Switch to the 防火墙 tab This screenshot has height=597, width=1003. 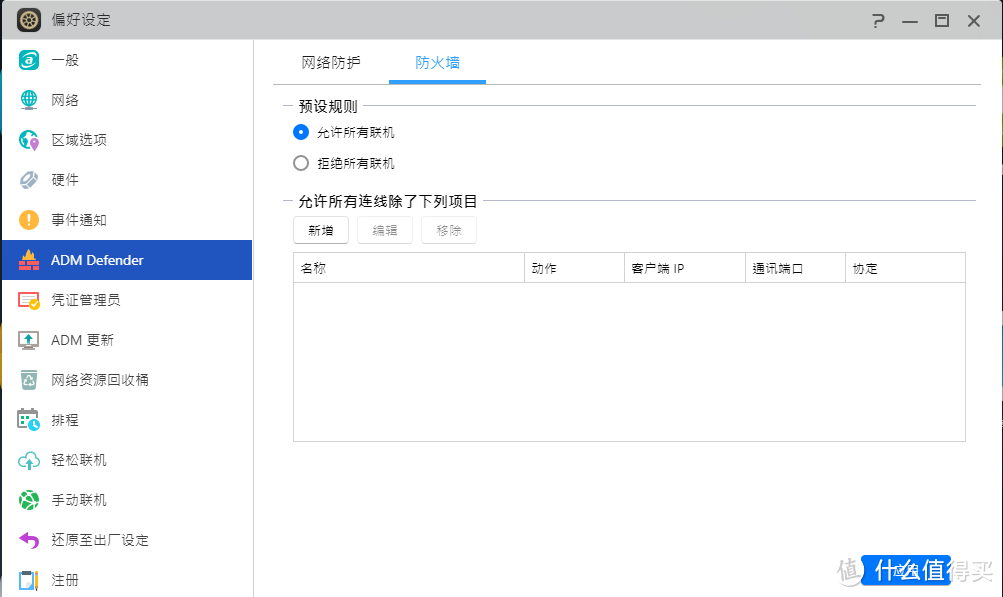[438, 63]
